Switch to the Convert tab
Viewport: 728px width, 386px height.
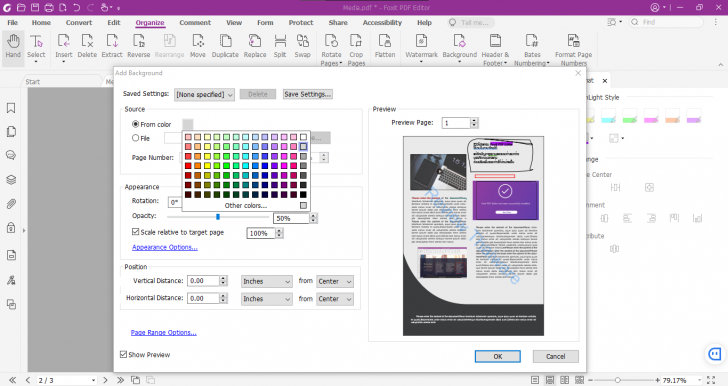pyautogui.click(x=79, y=22)
